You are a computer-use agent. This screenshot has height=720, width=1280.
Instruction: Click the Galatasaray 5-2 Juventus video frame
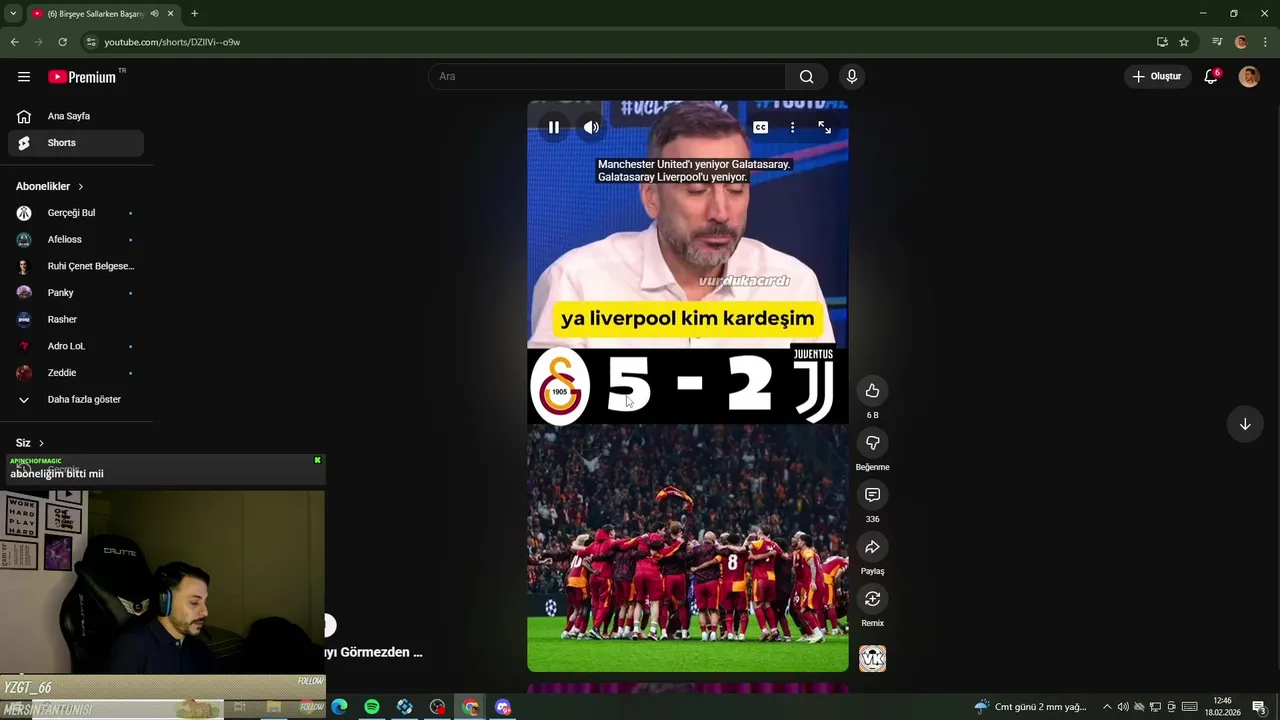pyautogui.click(x=688, y=386)
